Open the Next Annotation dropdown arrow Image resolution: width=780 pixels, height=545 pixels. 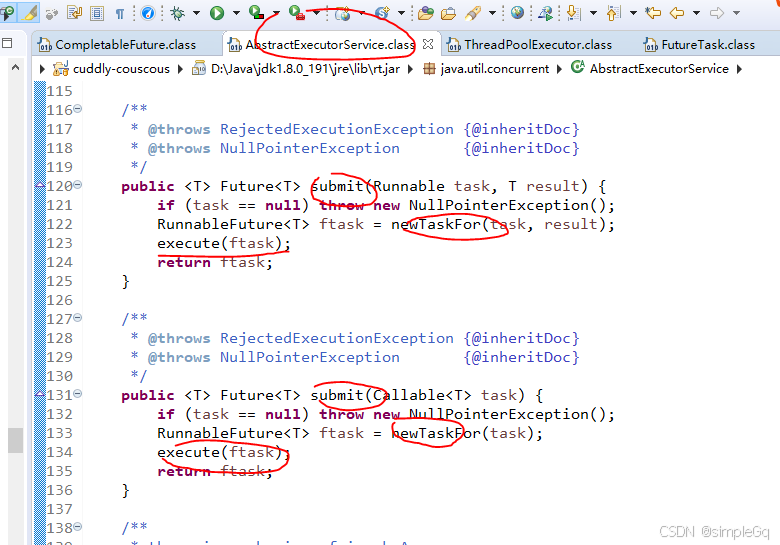(593, 13)
